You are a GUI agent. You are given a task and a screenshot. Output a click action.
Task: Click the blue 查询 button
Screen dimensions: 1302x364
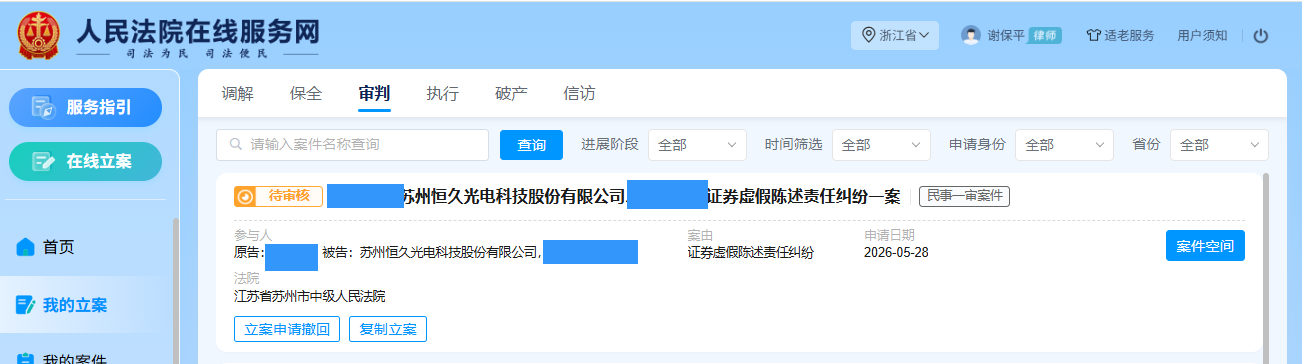pos(532,145)
